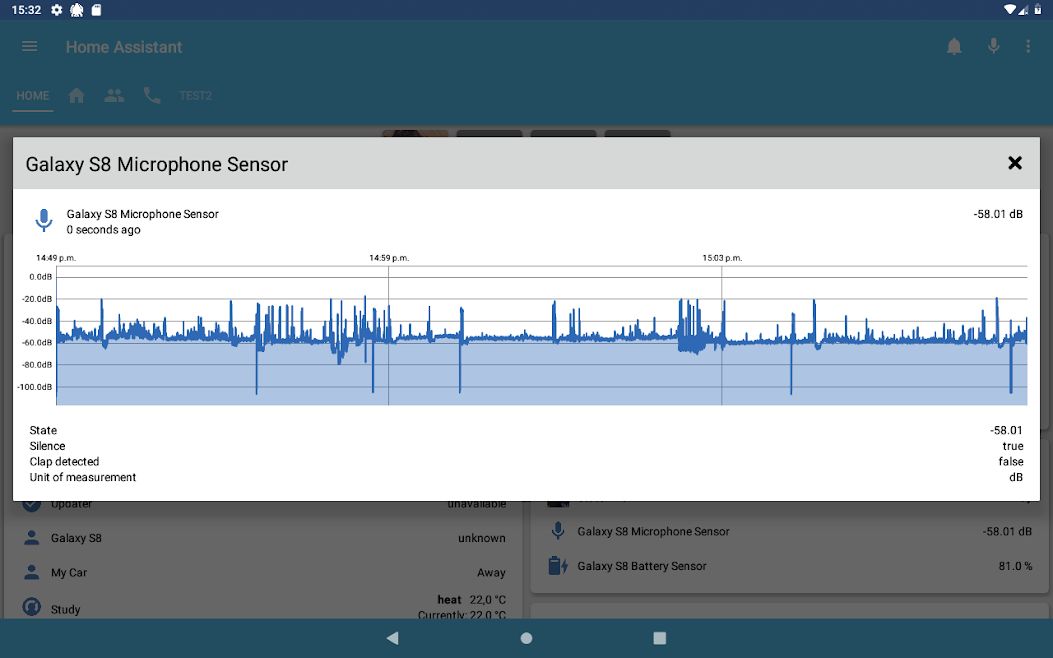Click the Galaxy S8 state 'unknown'

[x=482, y=538]
